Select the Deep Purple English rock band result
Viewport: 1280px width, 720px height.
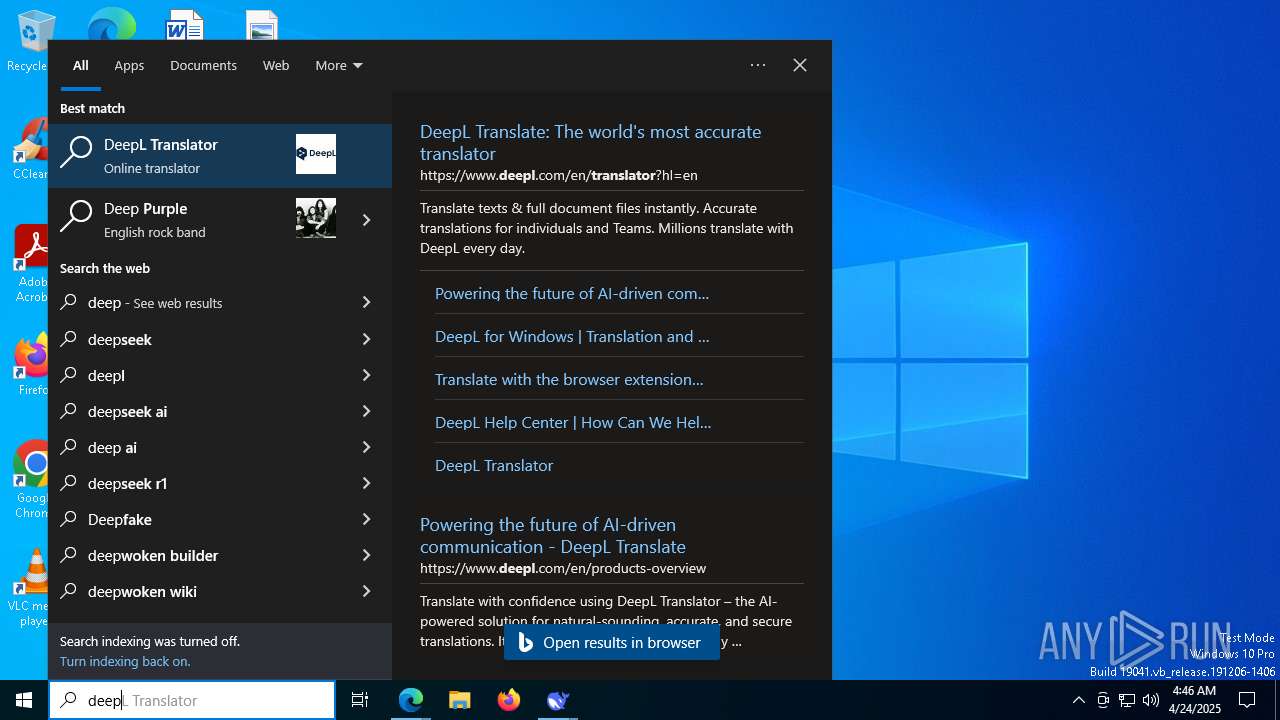pos(194,220)
